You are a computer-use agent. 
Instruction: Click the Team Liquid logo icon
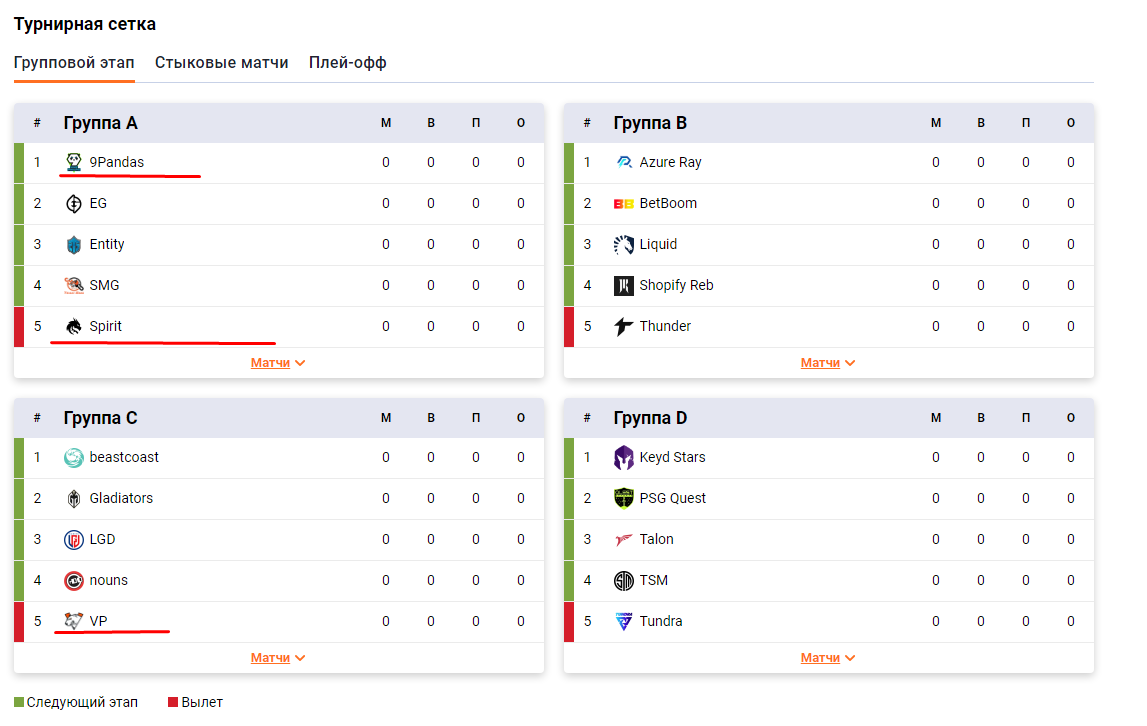(624, 244)
